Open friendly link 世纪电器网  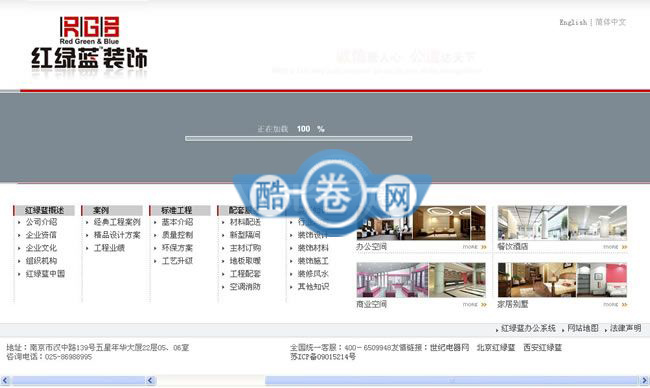point(449,348)
